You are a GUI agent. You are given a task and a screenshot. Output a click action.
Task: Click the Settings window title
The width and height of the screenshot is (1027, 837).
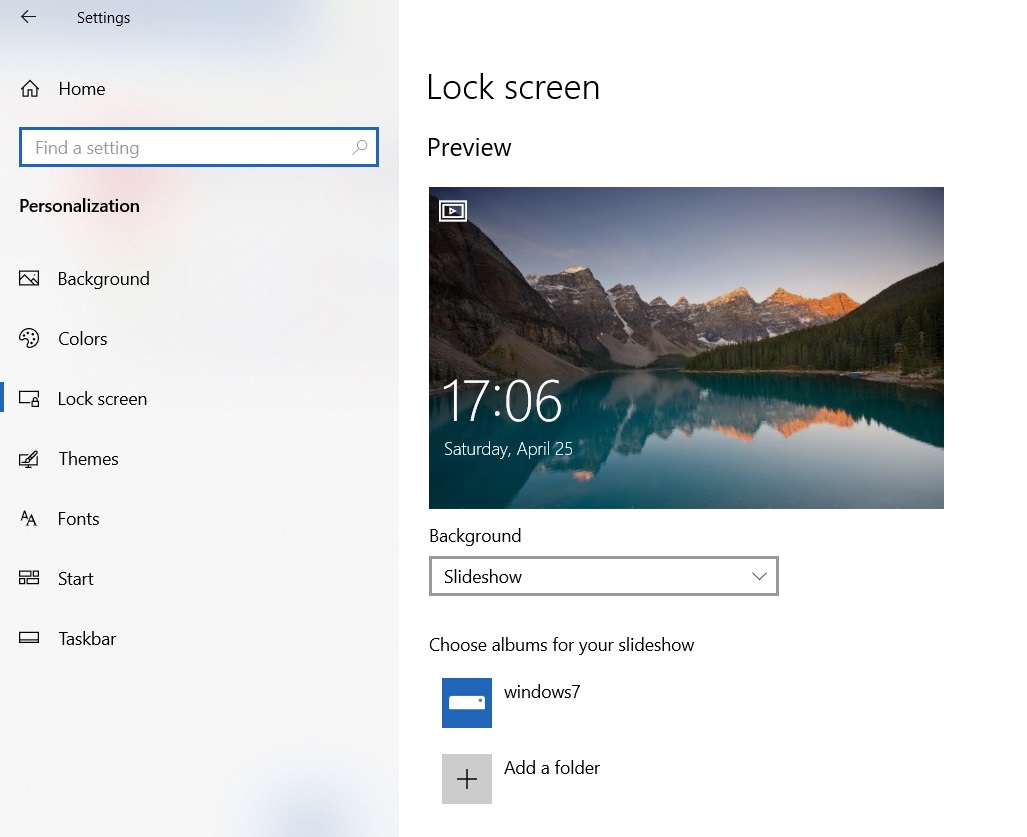pyautogui.click(x=103, y=18)
